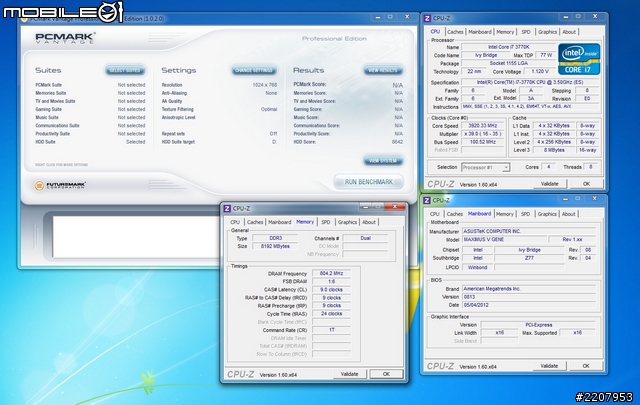Viewport: 640px width, 405px height.
Task: Click the View Results button in PCMark Vantage
Action: [383, 71]
